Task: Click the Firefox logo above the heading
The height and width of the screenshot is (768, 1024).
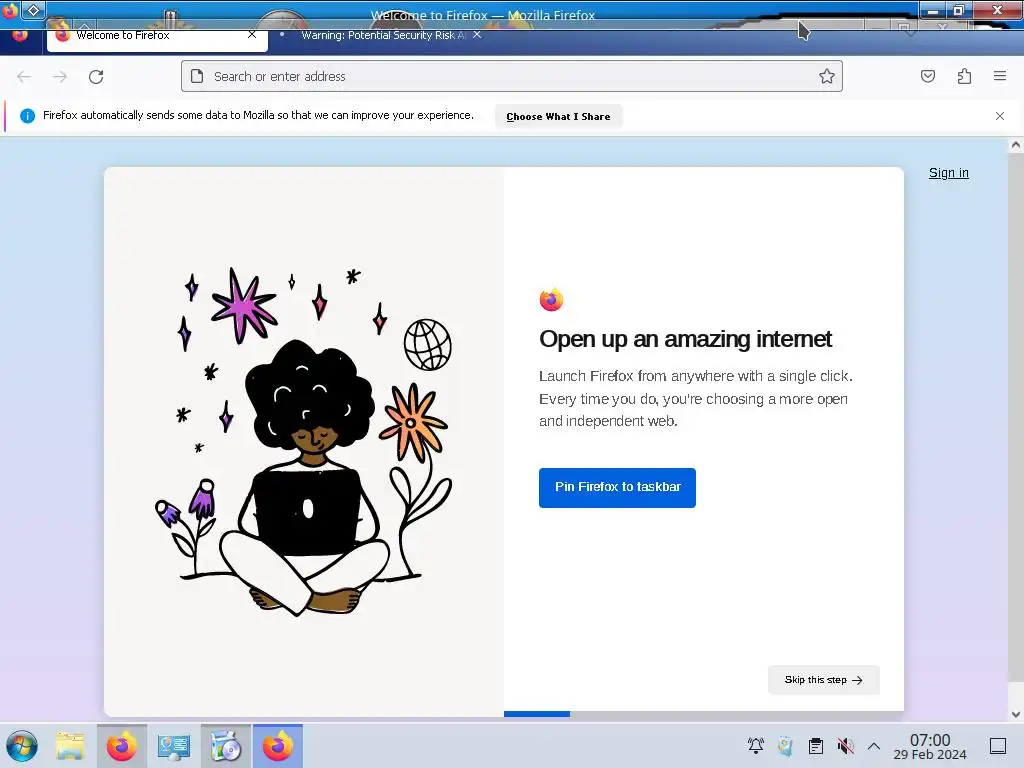Action: [551, 300]
